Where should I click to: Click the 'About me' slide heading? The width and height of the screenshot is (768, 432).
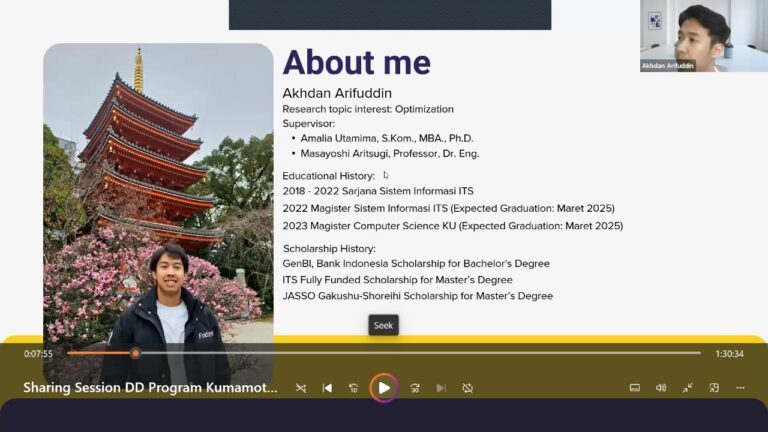point(356,62)
